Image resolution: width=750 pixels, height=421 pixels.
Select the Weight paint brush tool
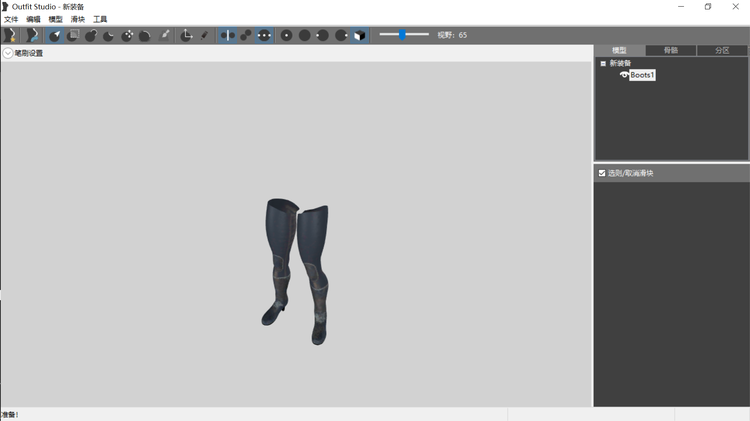coord(165,35)
